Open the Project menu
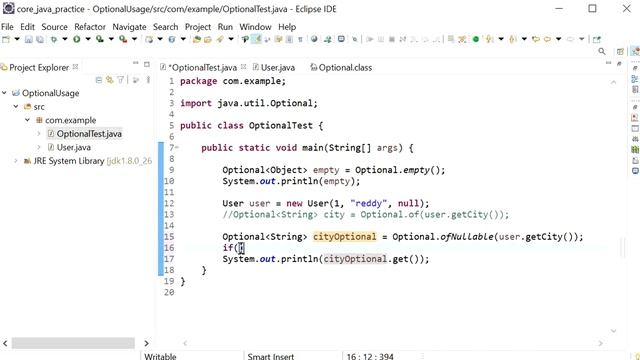This screenshot has height=360, width=640. click(x=198, y=27)
